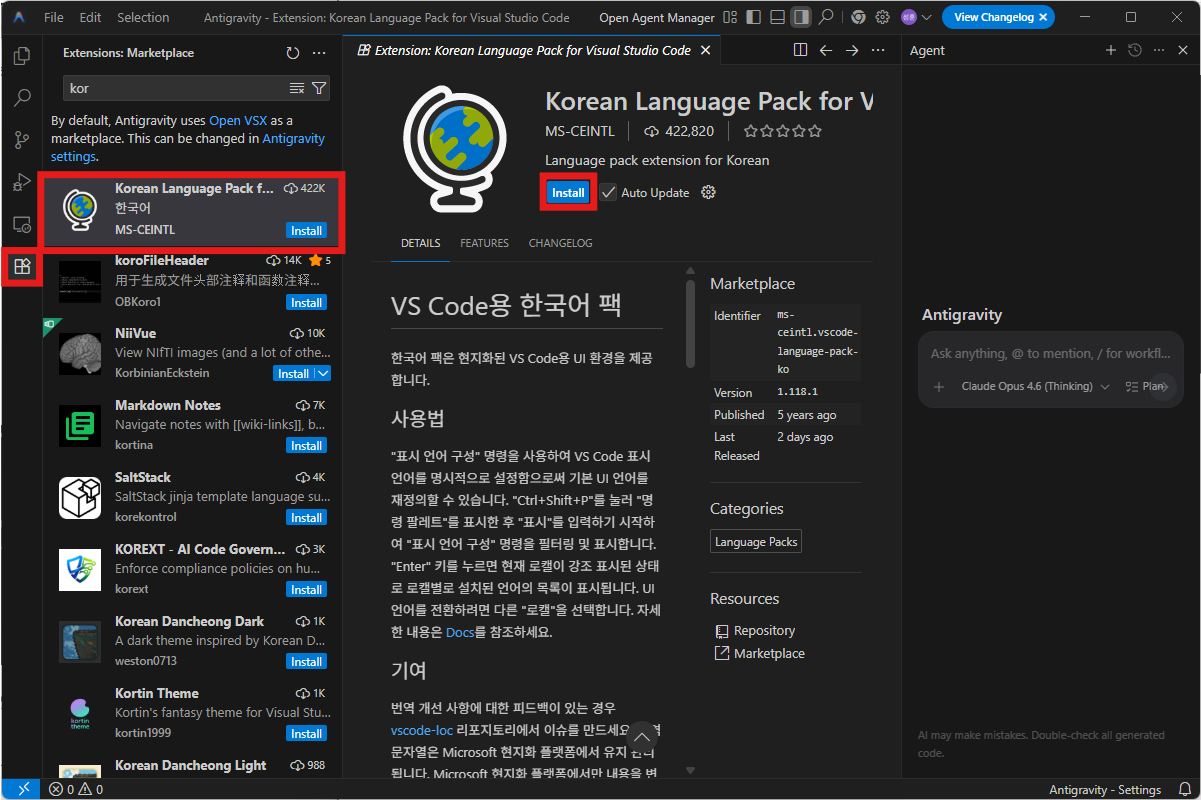Install the Kortin Theme extension

pyautogui.click(x=306, y=733)
